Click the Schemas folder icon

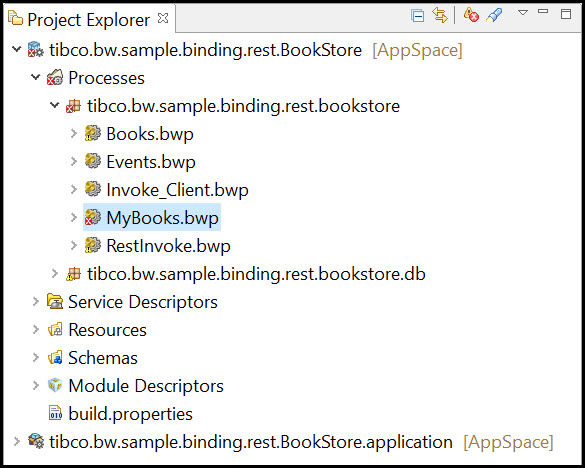[55, 358]
